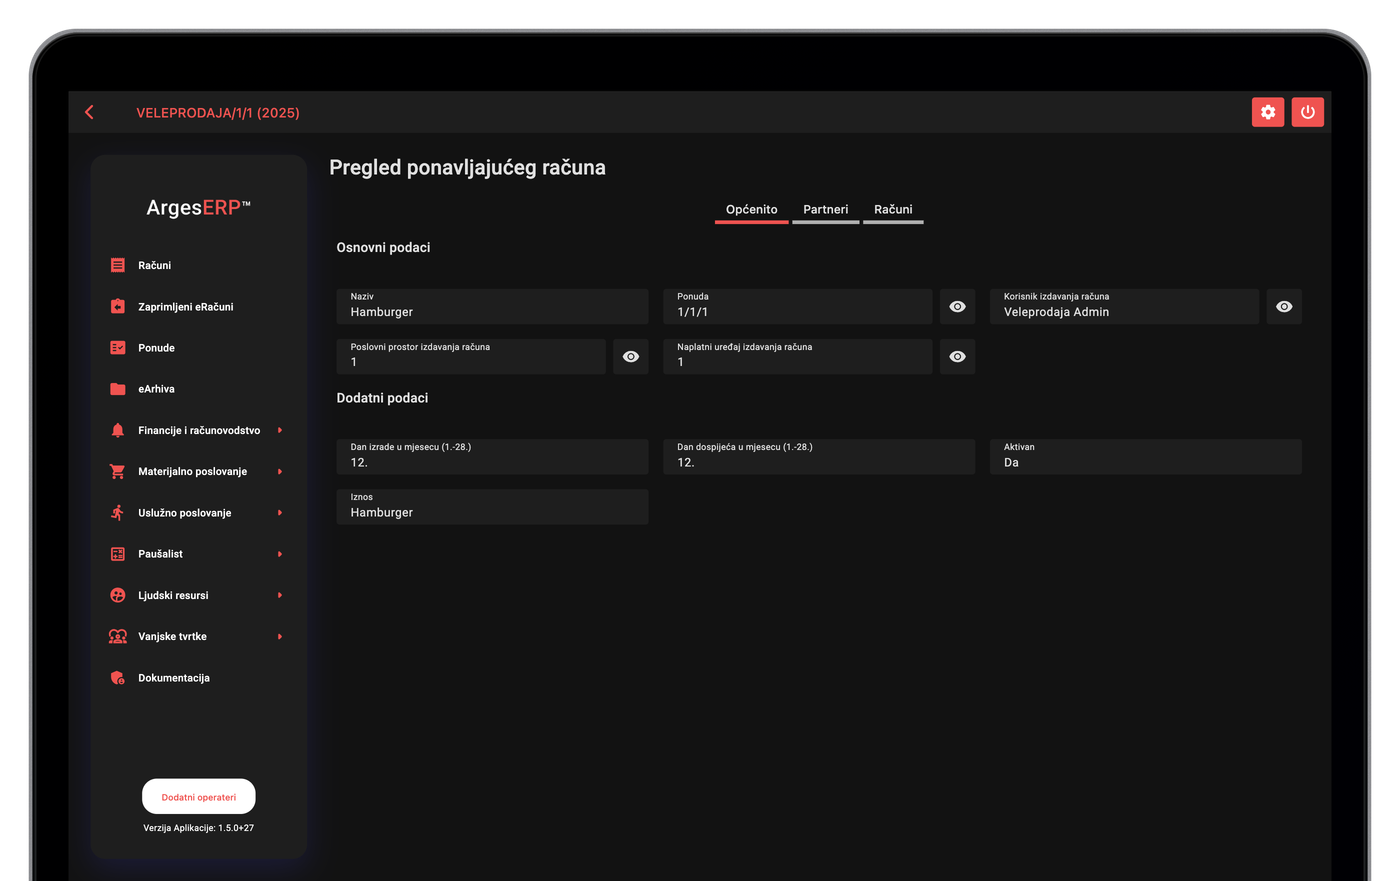This screenshot has width=1400, height=881.
Task: Click the Materijalno poslovanje cart icon
Action: point(118,471)
